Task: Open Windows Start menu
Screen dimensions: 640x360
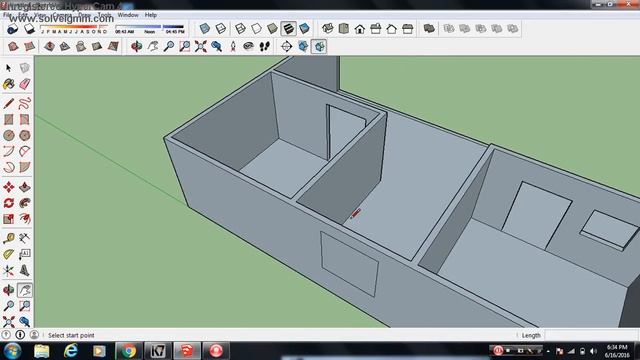Action: [x=12, y=351]
